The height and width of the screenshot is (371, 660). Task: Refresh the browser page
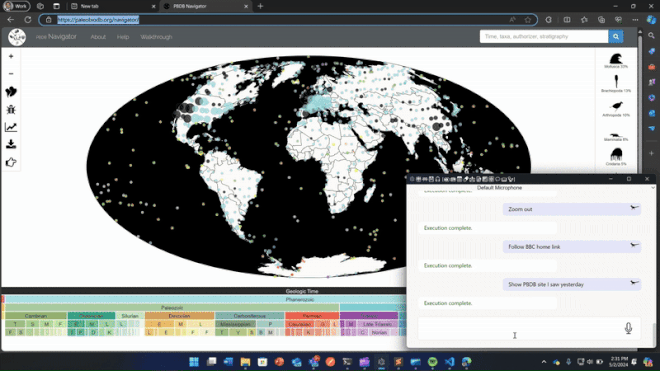point(28,20)
